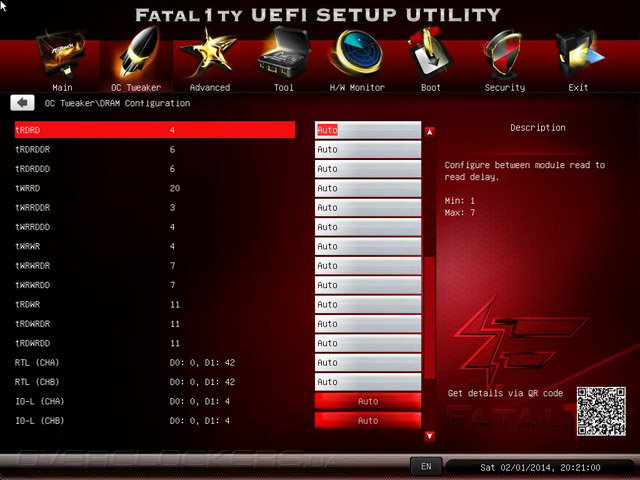Select the tRDWRDR setting row
Viewport: 640px width, 480px height.
click(155, 324)
